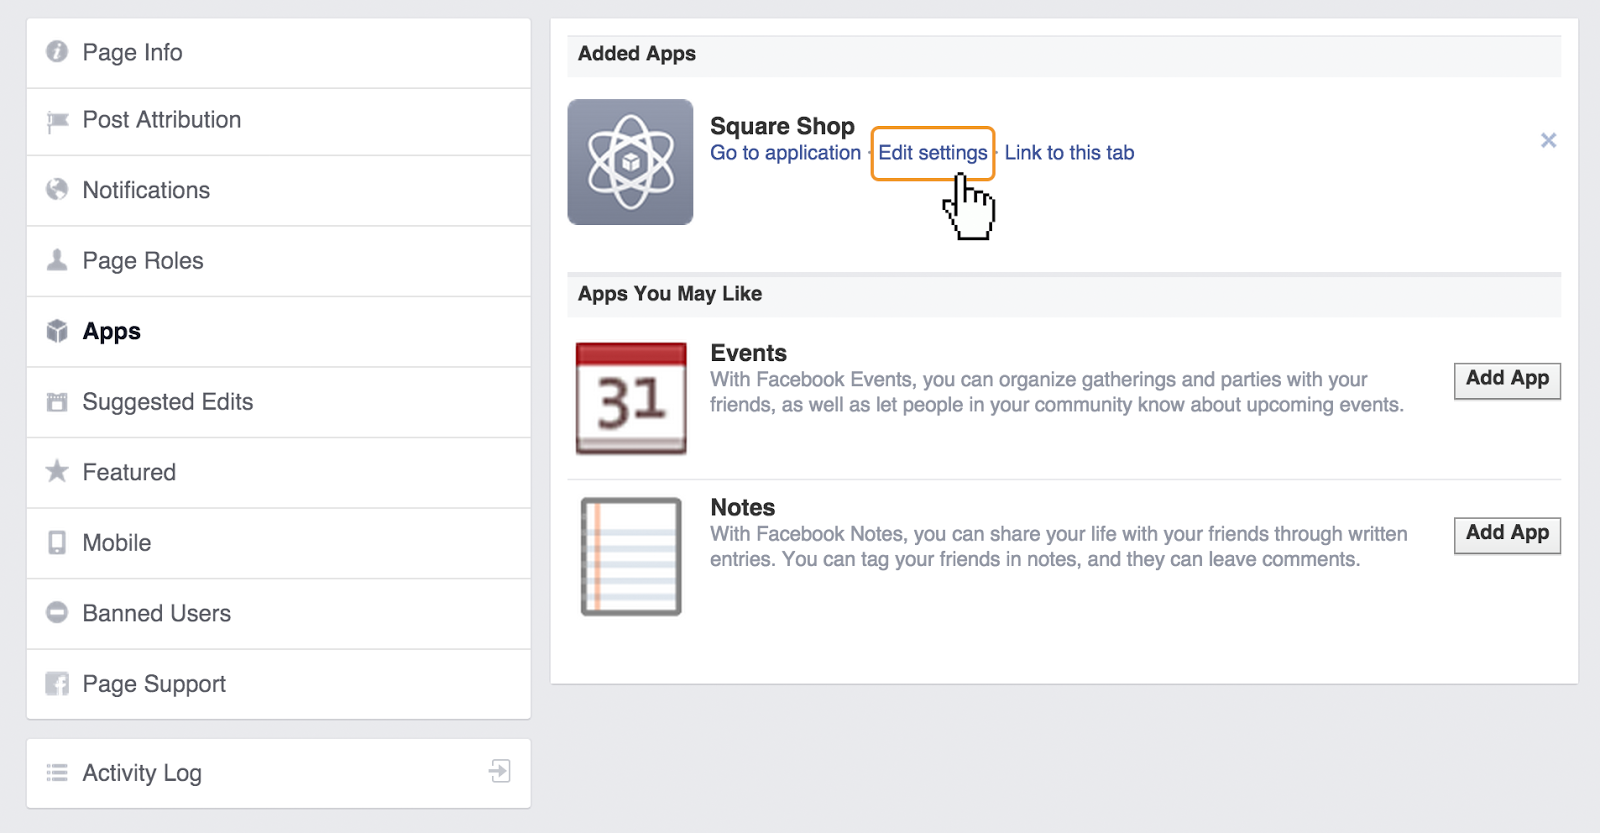Click the Apps cube icon

(x=57, y=331)
